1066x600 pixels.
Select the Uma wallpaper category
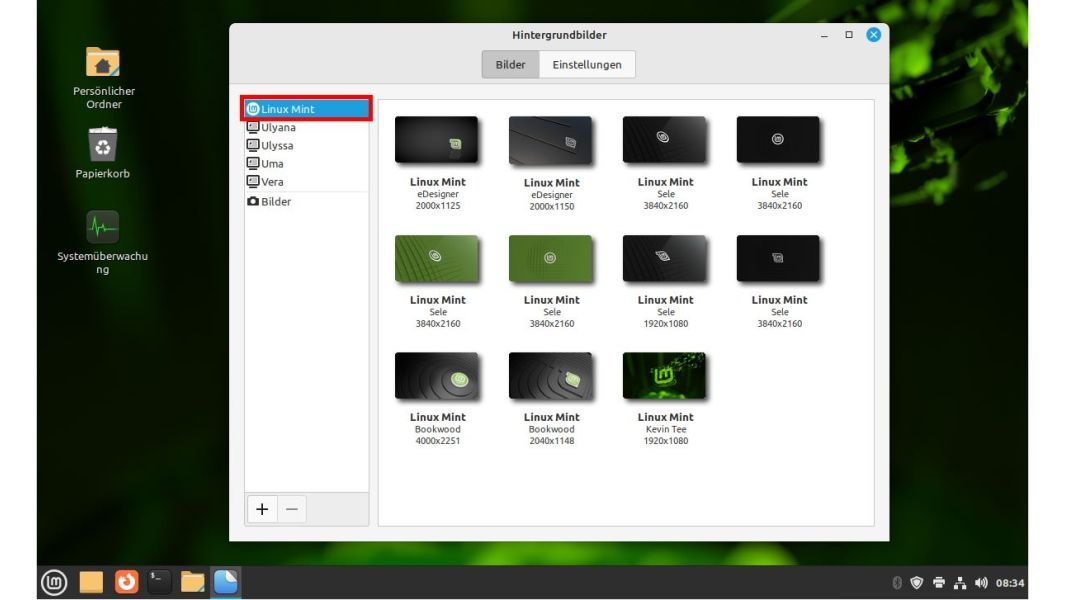coord(307,164)
